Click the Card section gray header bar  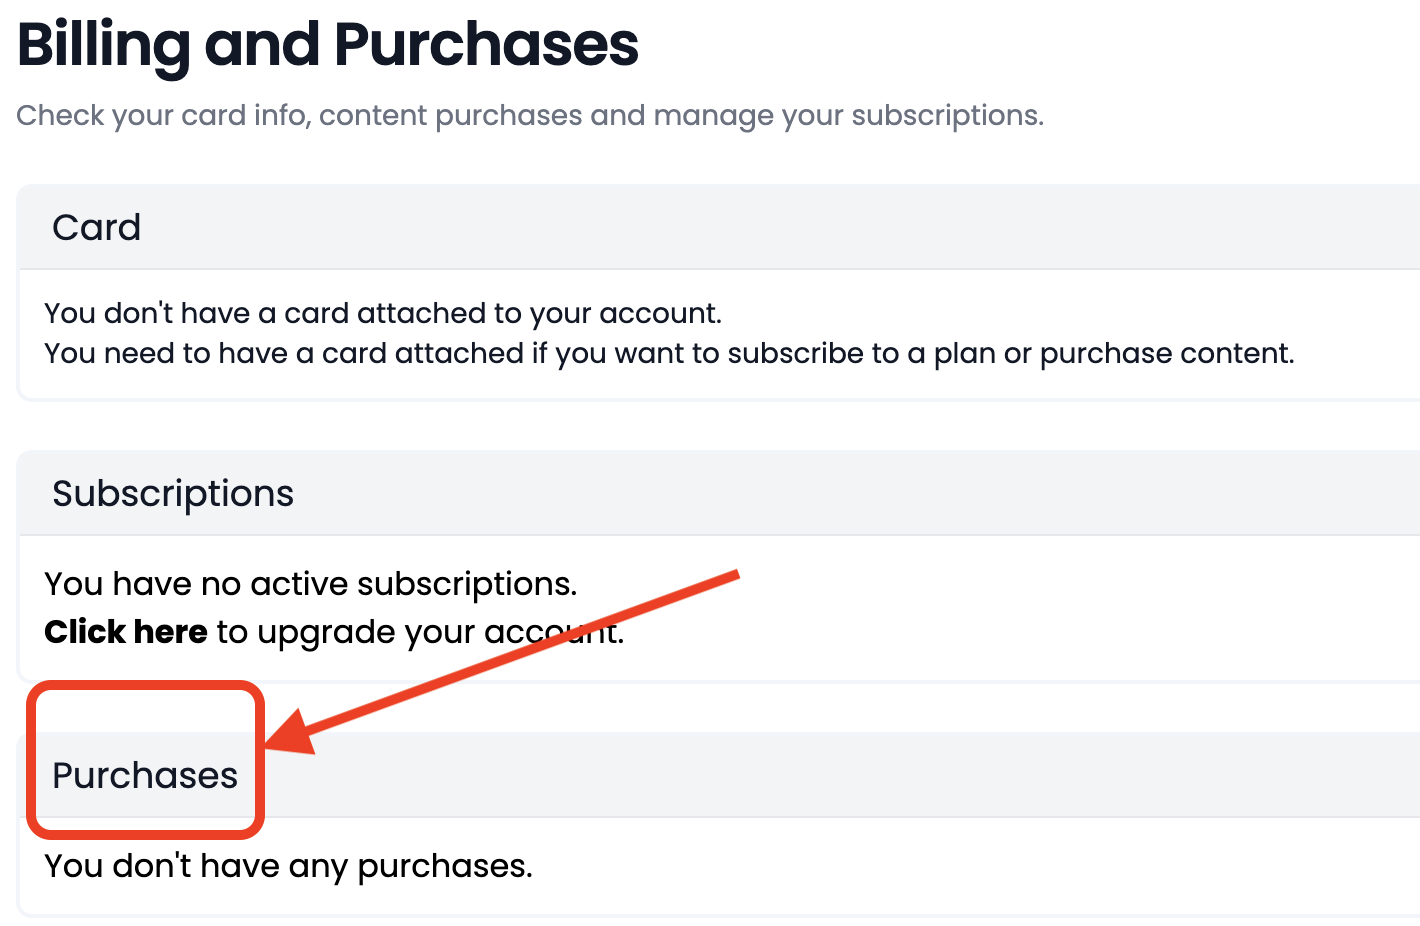pyautogui.click(x=710, y=227)
